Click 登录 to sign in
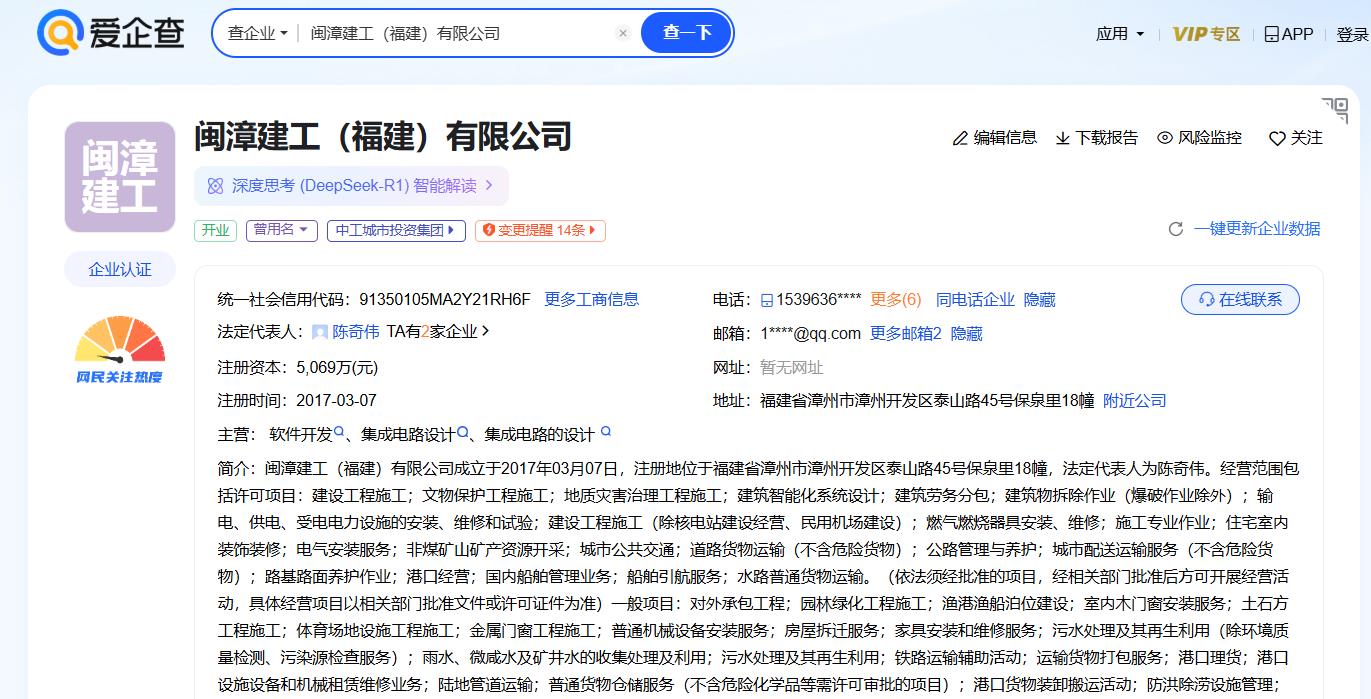 1352,34
